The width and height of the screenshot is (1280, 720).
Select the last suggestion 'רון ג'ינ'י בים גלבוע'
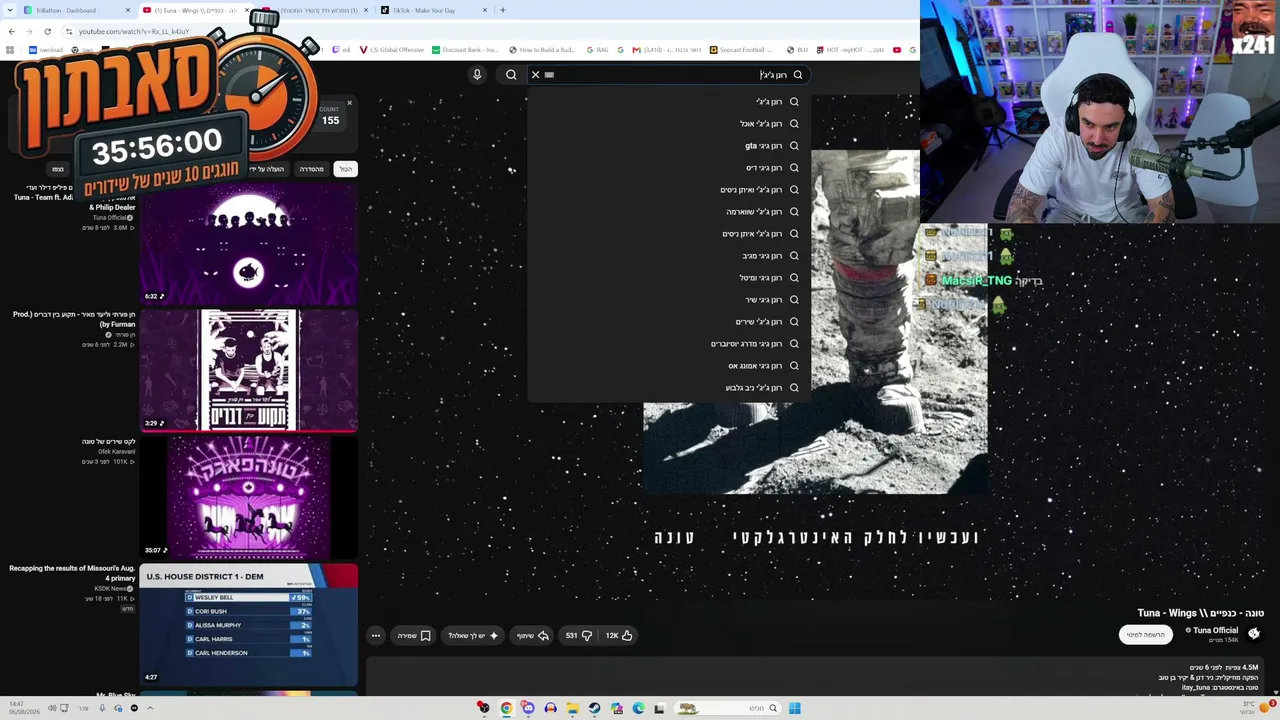pyautogui.click(x=668, y=388)
